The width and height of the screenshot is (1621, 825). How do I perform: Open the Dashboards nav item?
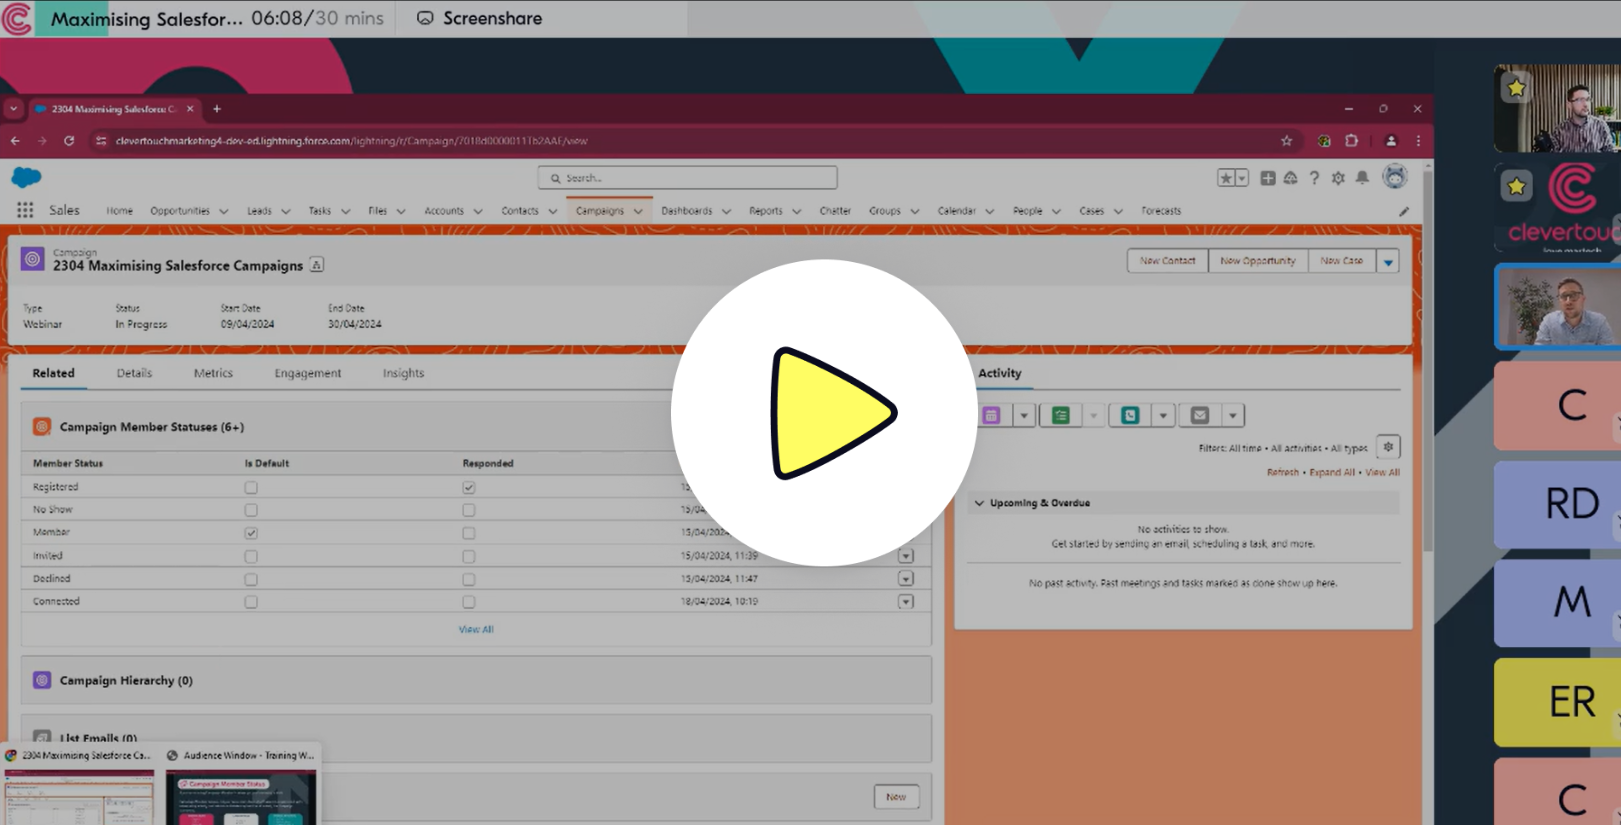click(686, 211)
